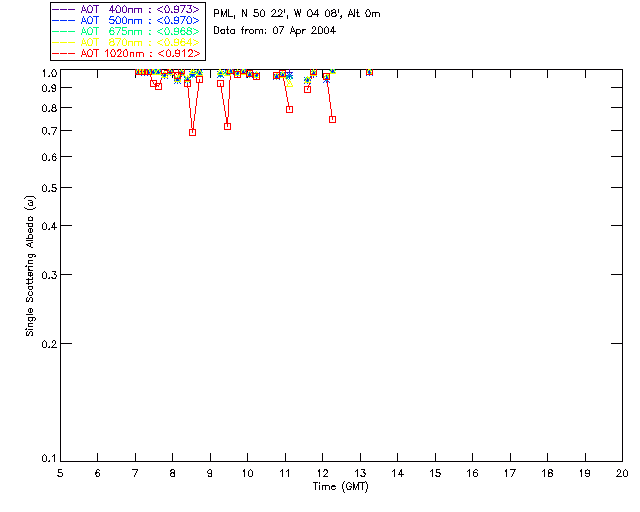The height and width of the screenshot is (512, 640).
Task: Click the Time (GMT) axis title
Action: pos(340,487)
